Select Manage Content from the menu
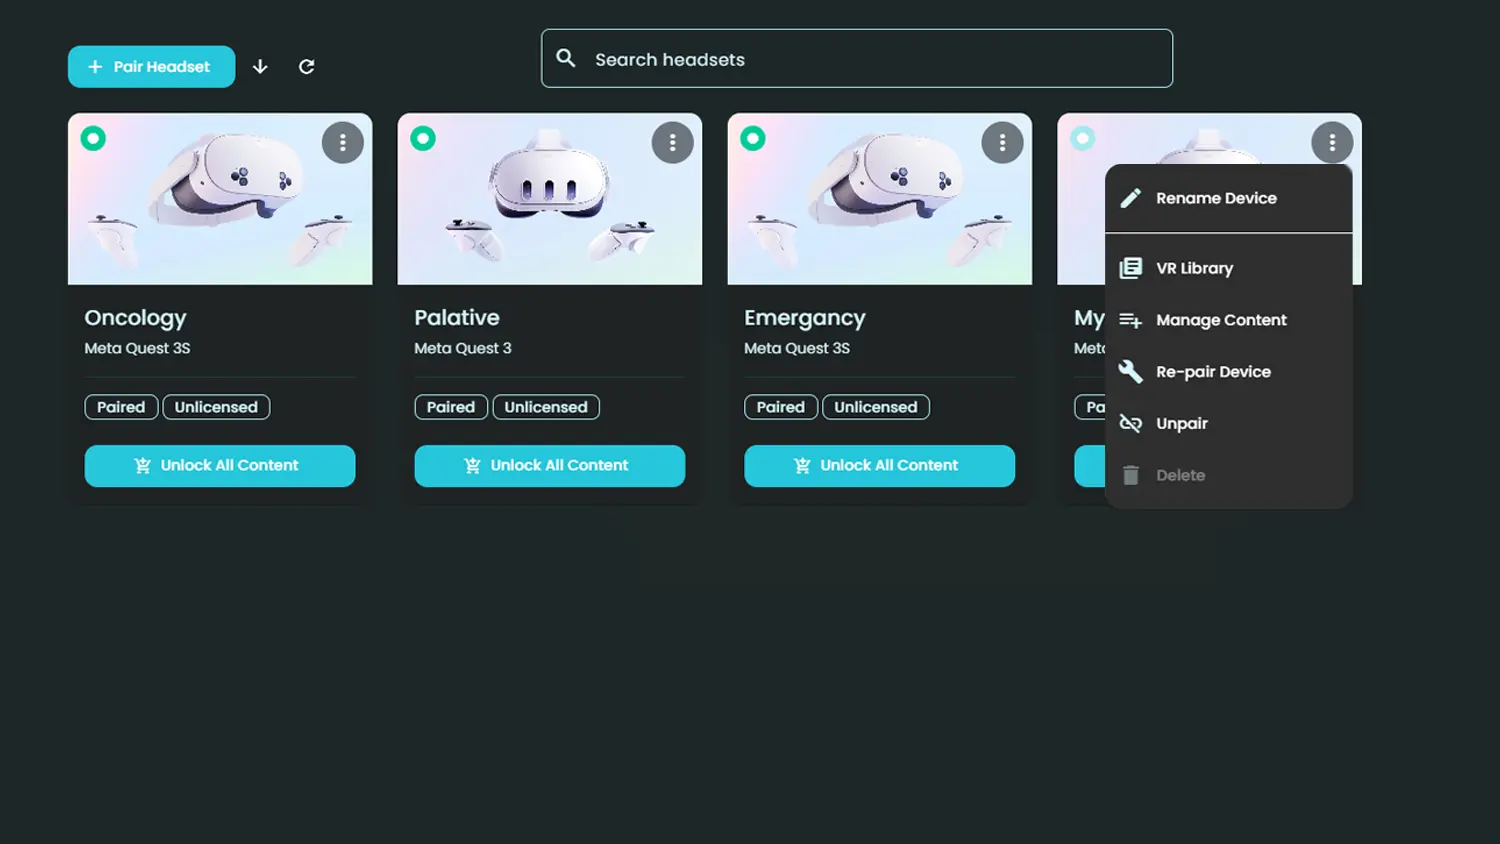Screen dimensions: 1500x844 [1221, 320]
